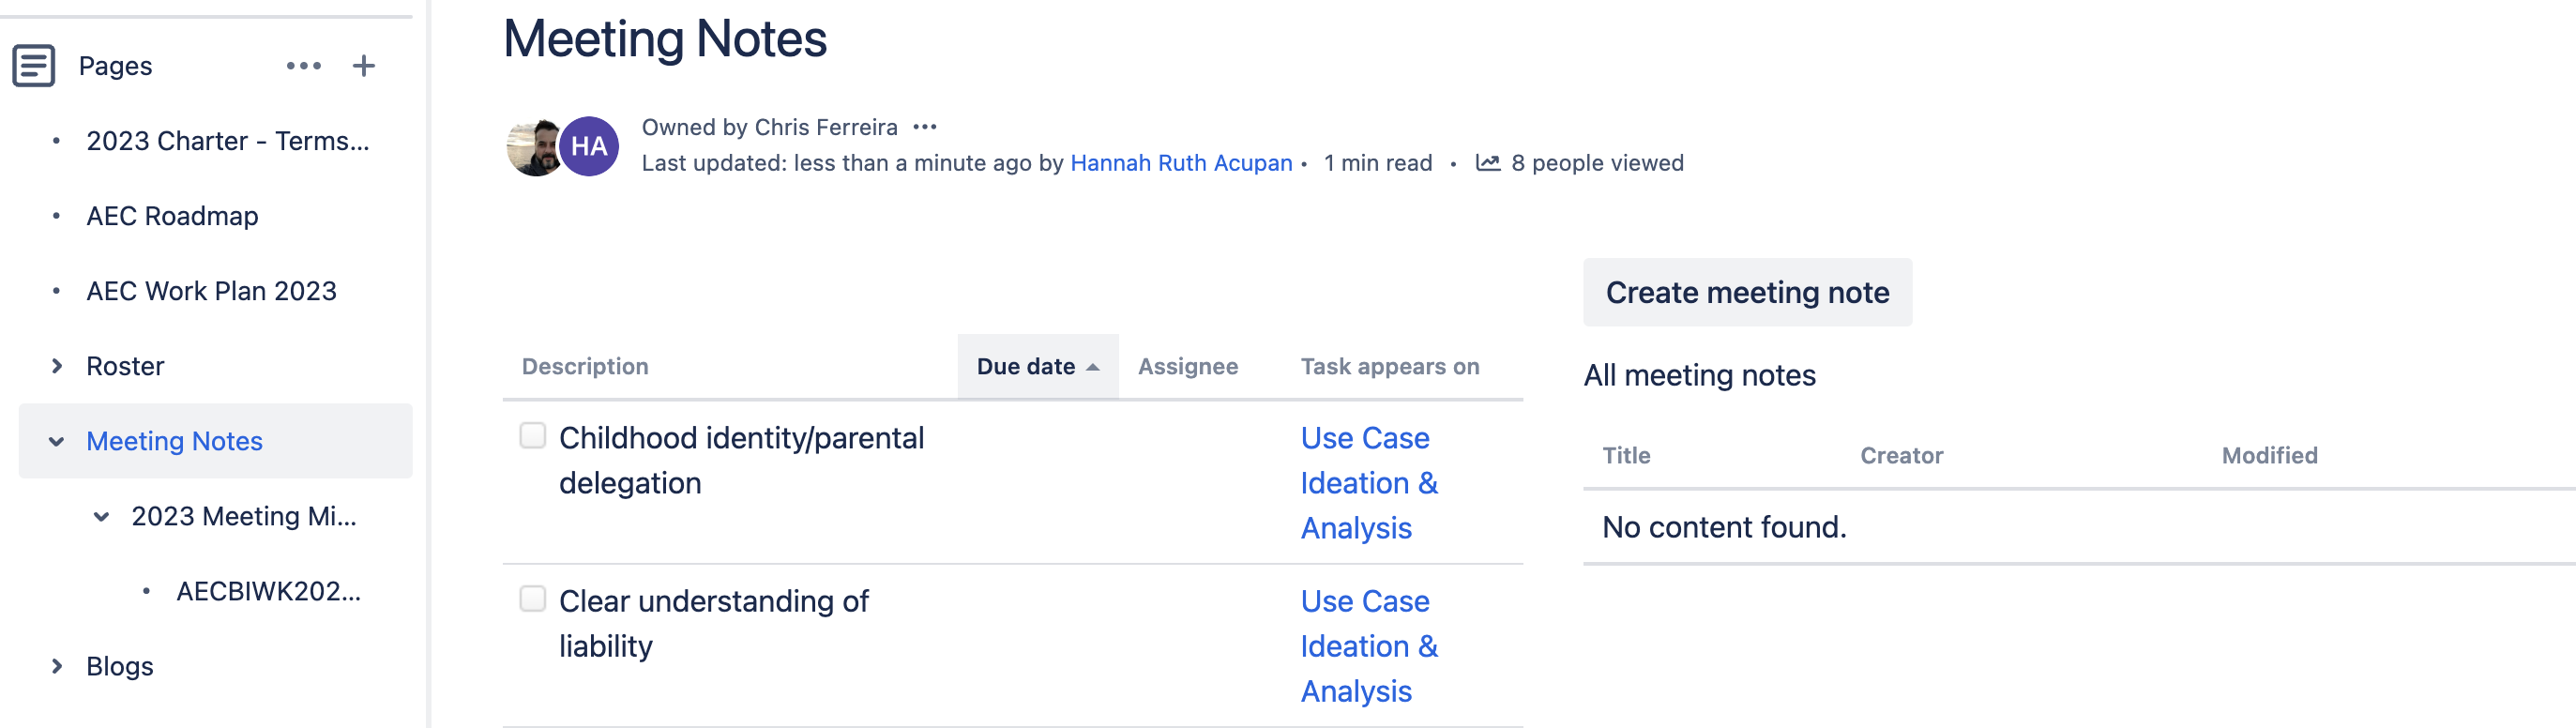
Task: Click the Blogs label in sidebar
Action: [x=120, y=666]
